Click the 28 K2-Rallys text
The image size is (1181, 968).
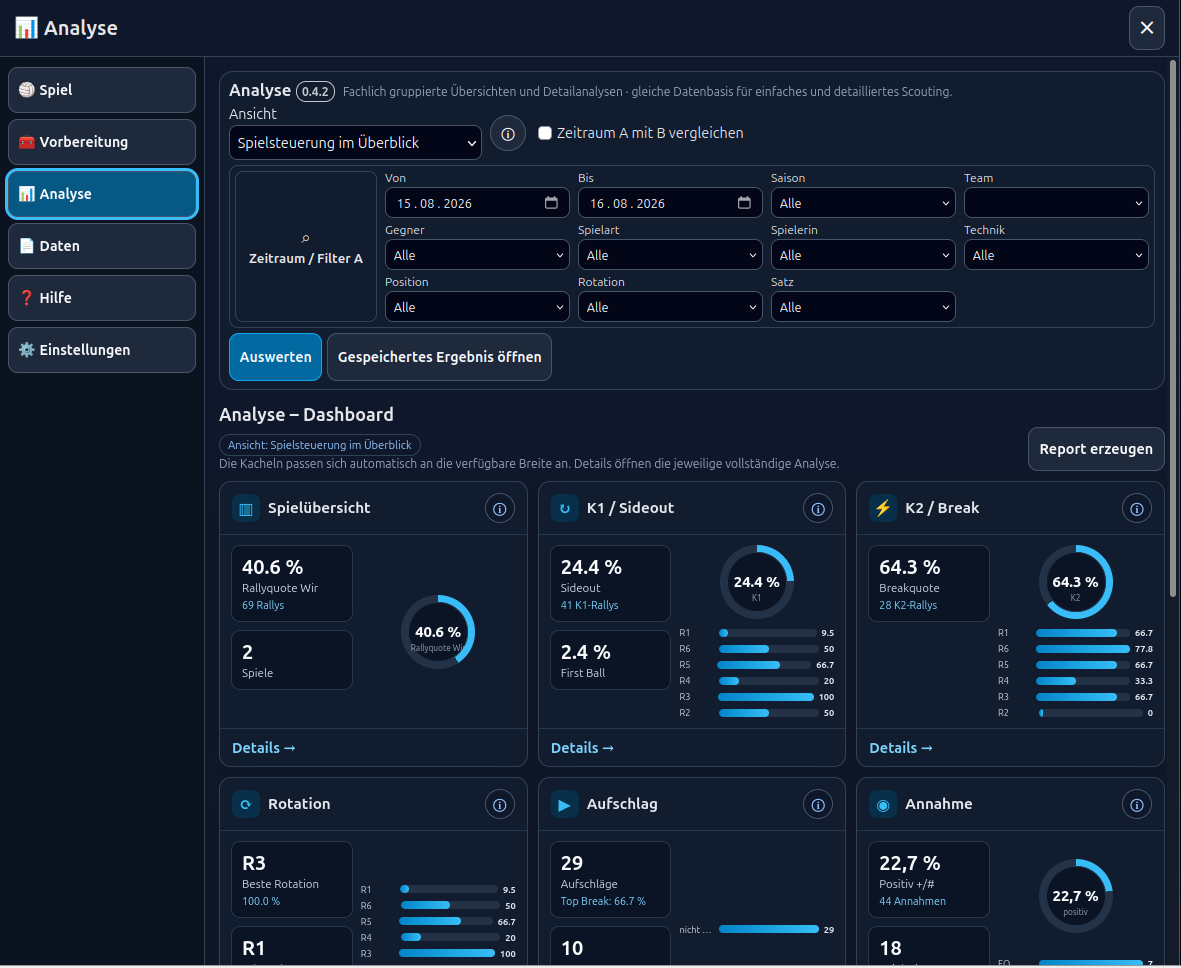pyautogui.click(x=908, y=606)
